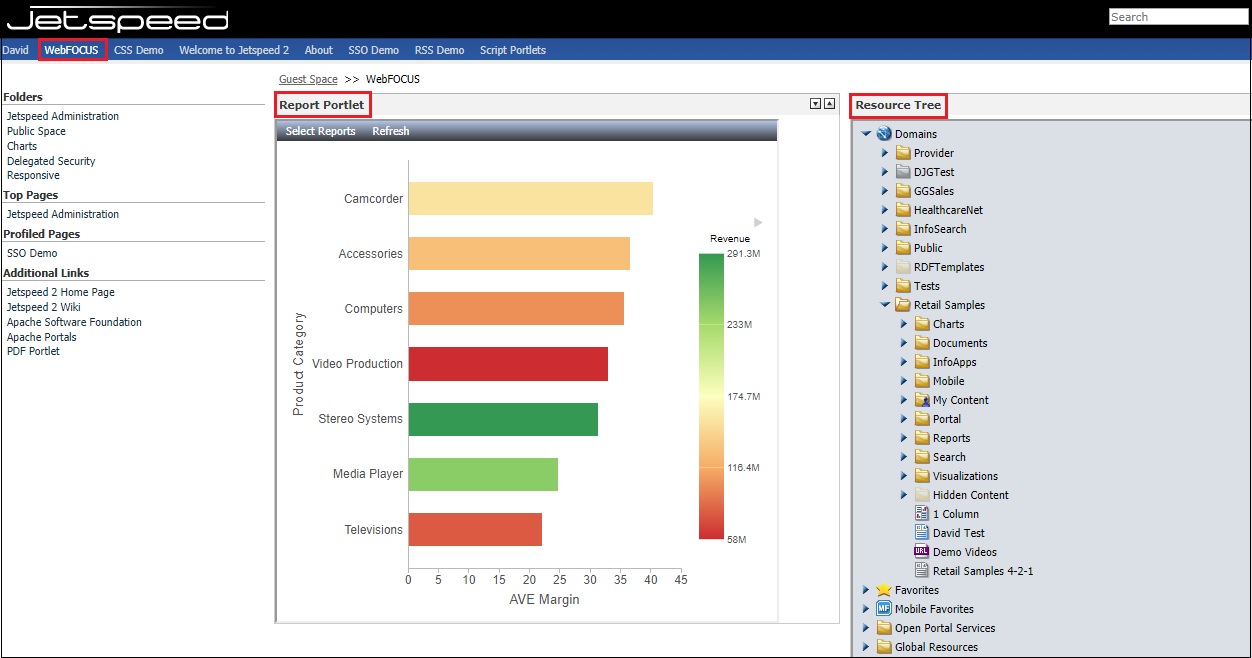Open SSO Demo under Profiled Pages
Image resolution: width=1252 pixels, height=658 pixels.
point(32,253)
